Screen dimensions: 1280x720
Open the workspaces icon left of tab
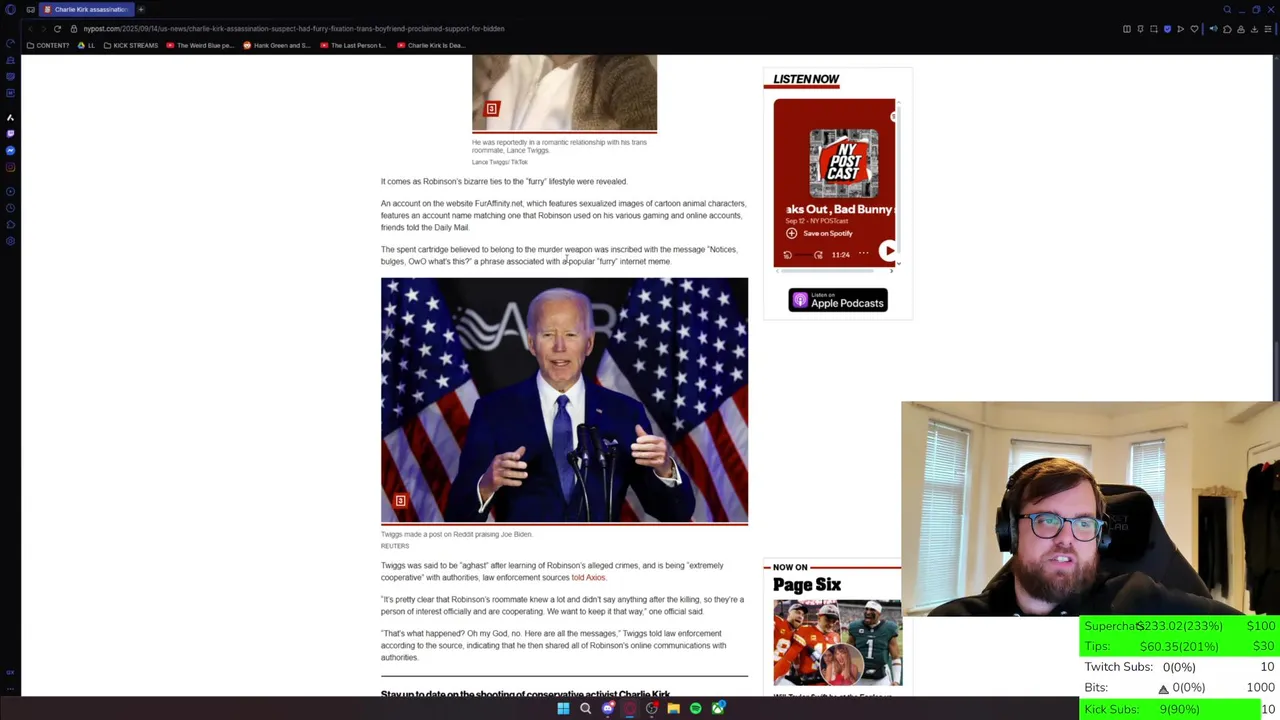coord(31,9)
